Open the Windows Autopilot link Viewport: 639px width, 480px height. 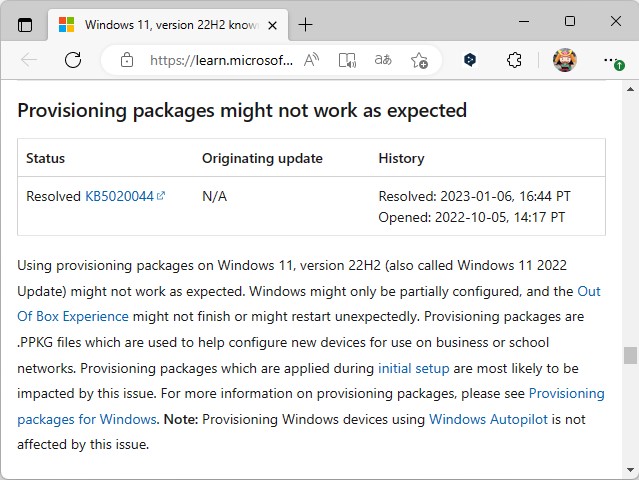pos(488,420)
